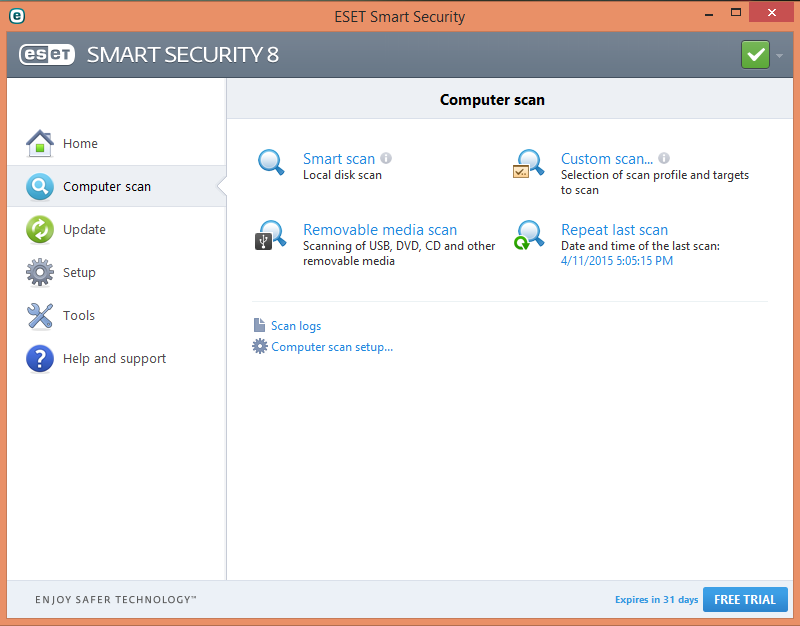
Task: Click the Custom scan icon
Action: [528, 163]
